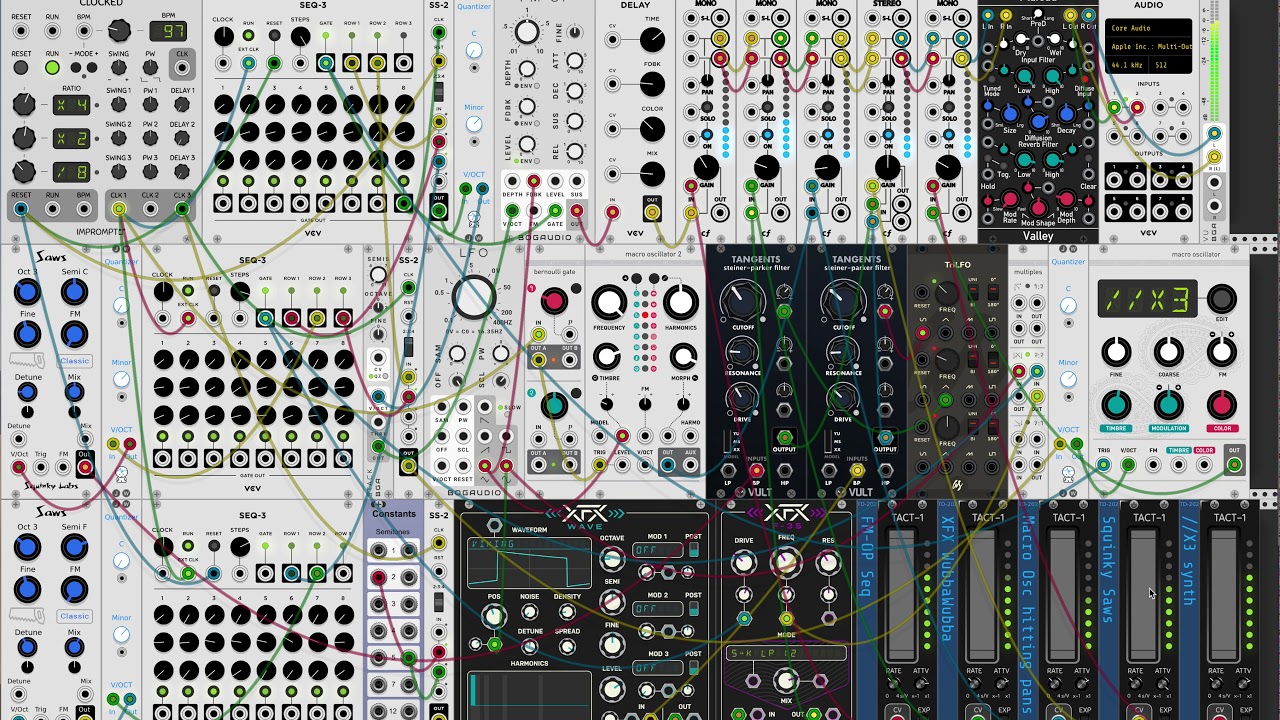Click the OUT jack on the Bogaudio FM-OP

tap(576, 210)
